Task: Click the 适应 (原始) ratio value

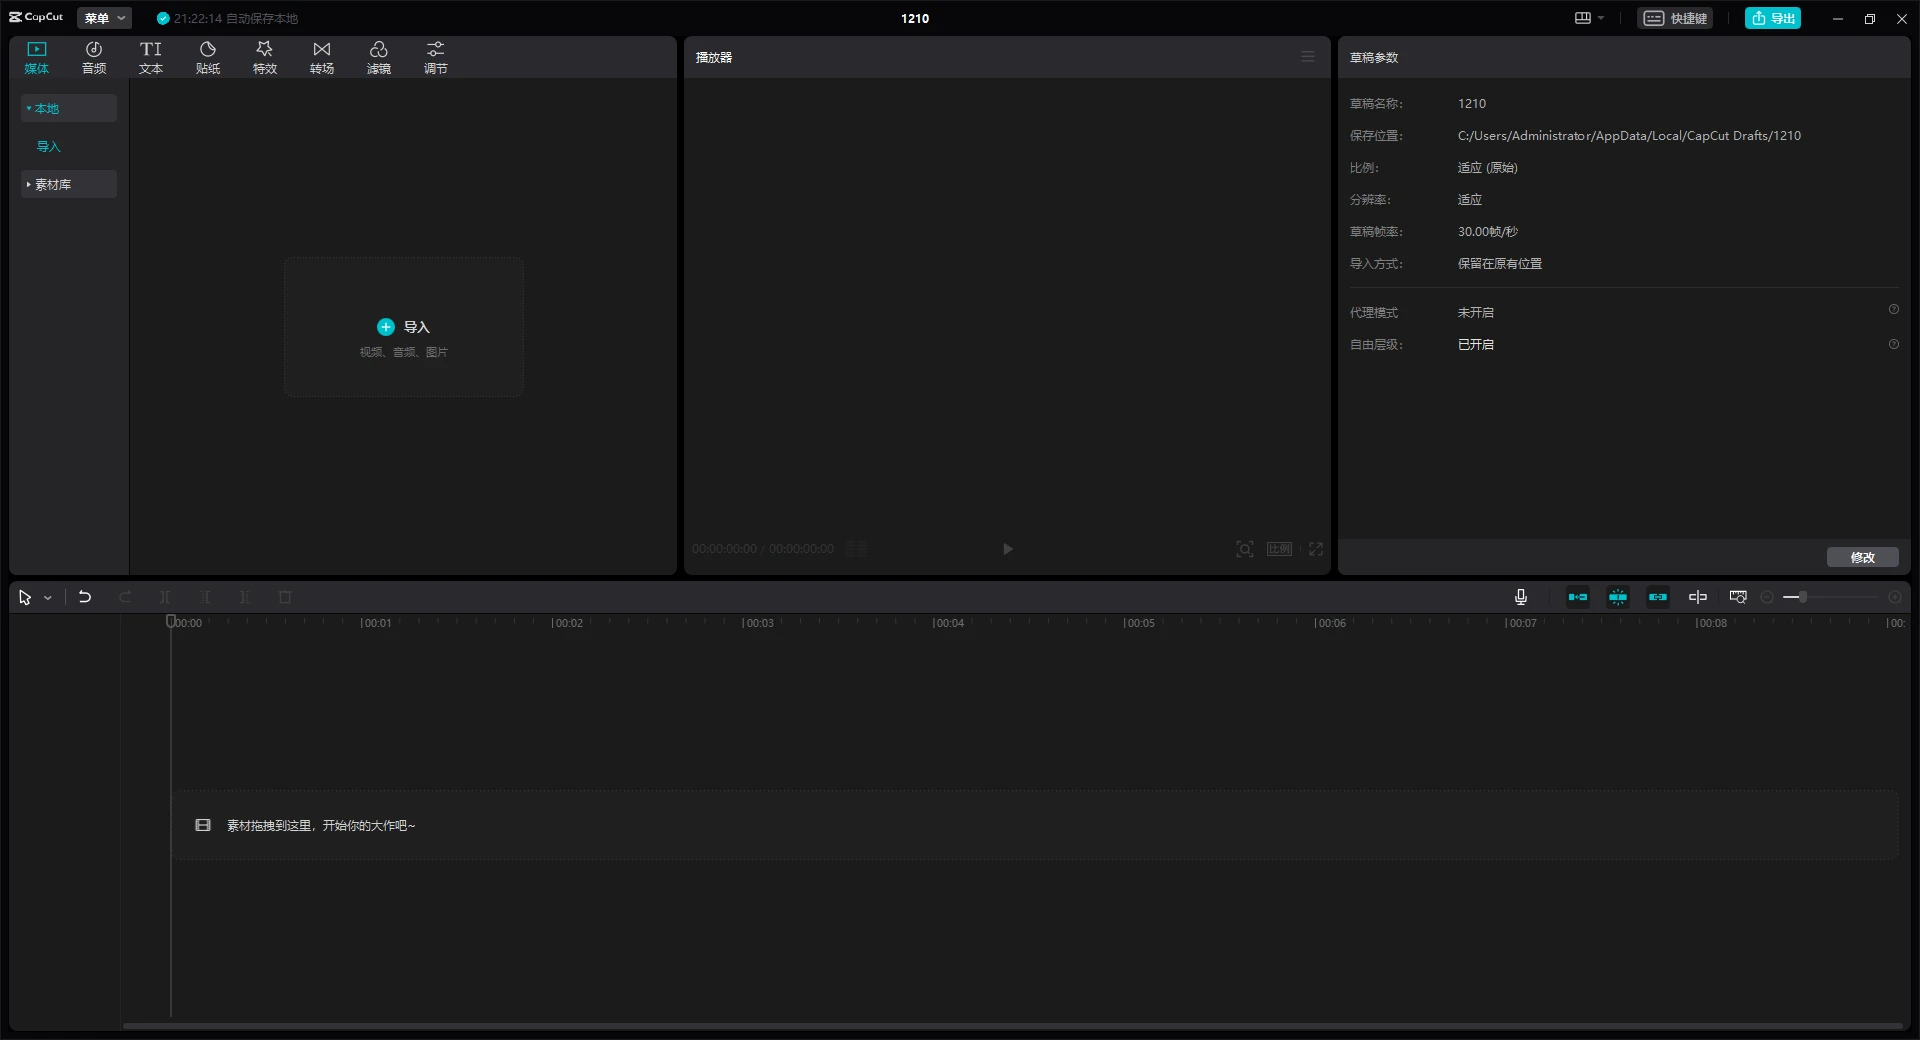Action: click(x=1487, y=168)
